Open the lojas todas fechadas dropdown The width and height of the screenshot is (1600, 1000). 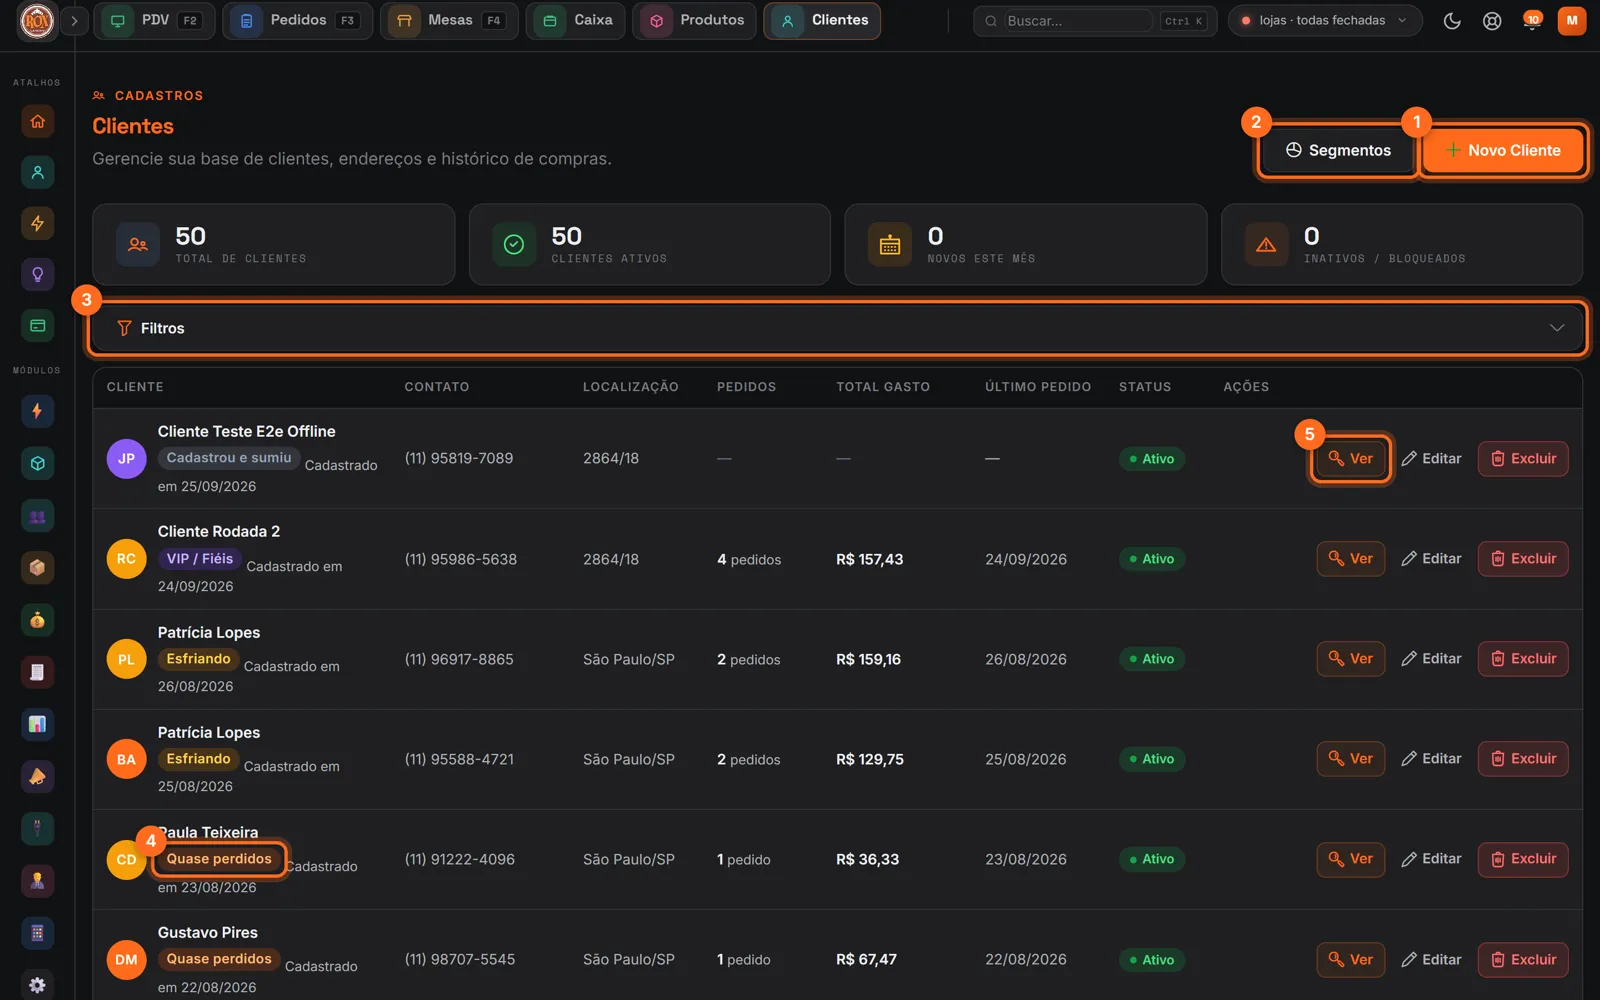pyautogui.click(x=1325, y=20)
